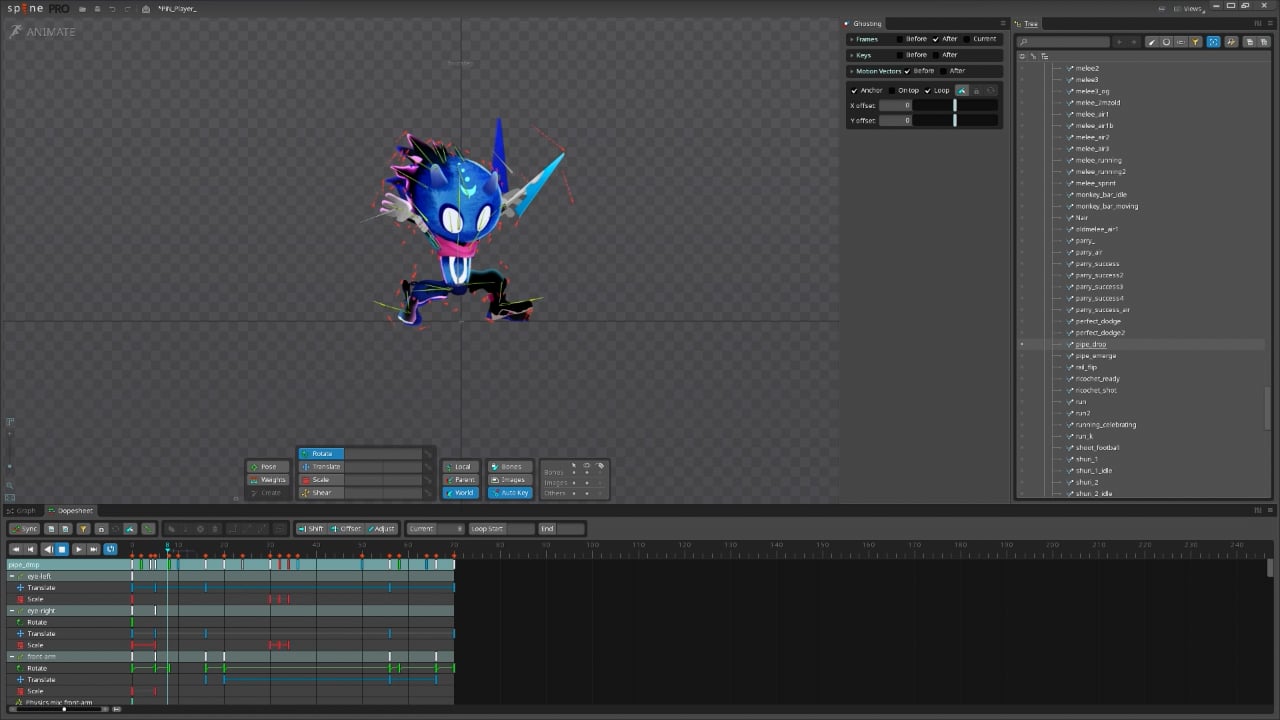Toggle the ghosting Loop checkbox
The width and height of the screenshot is (1280, 720).
pos(928,91)
